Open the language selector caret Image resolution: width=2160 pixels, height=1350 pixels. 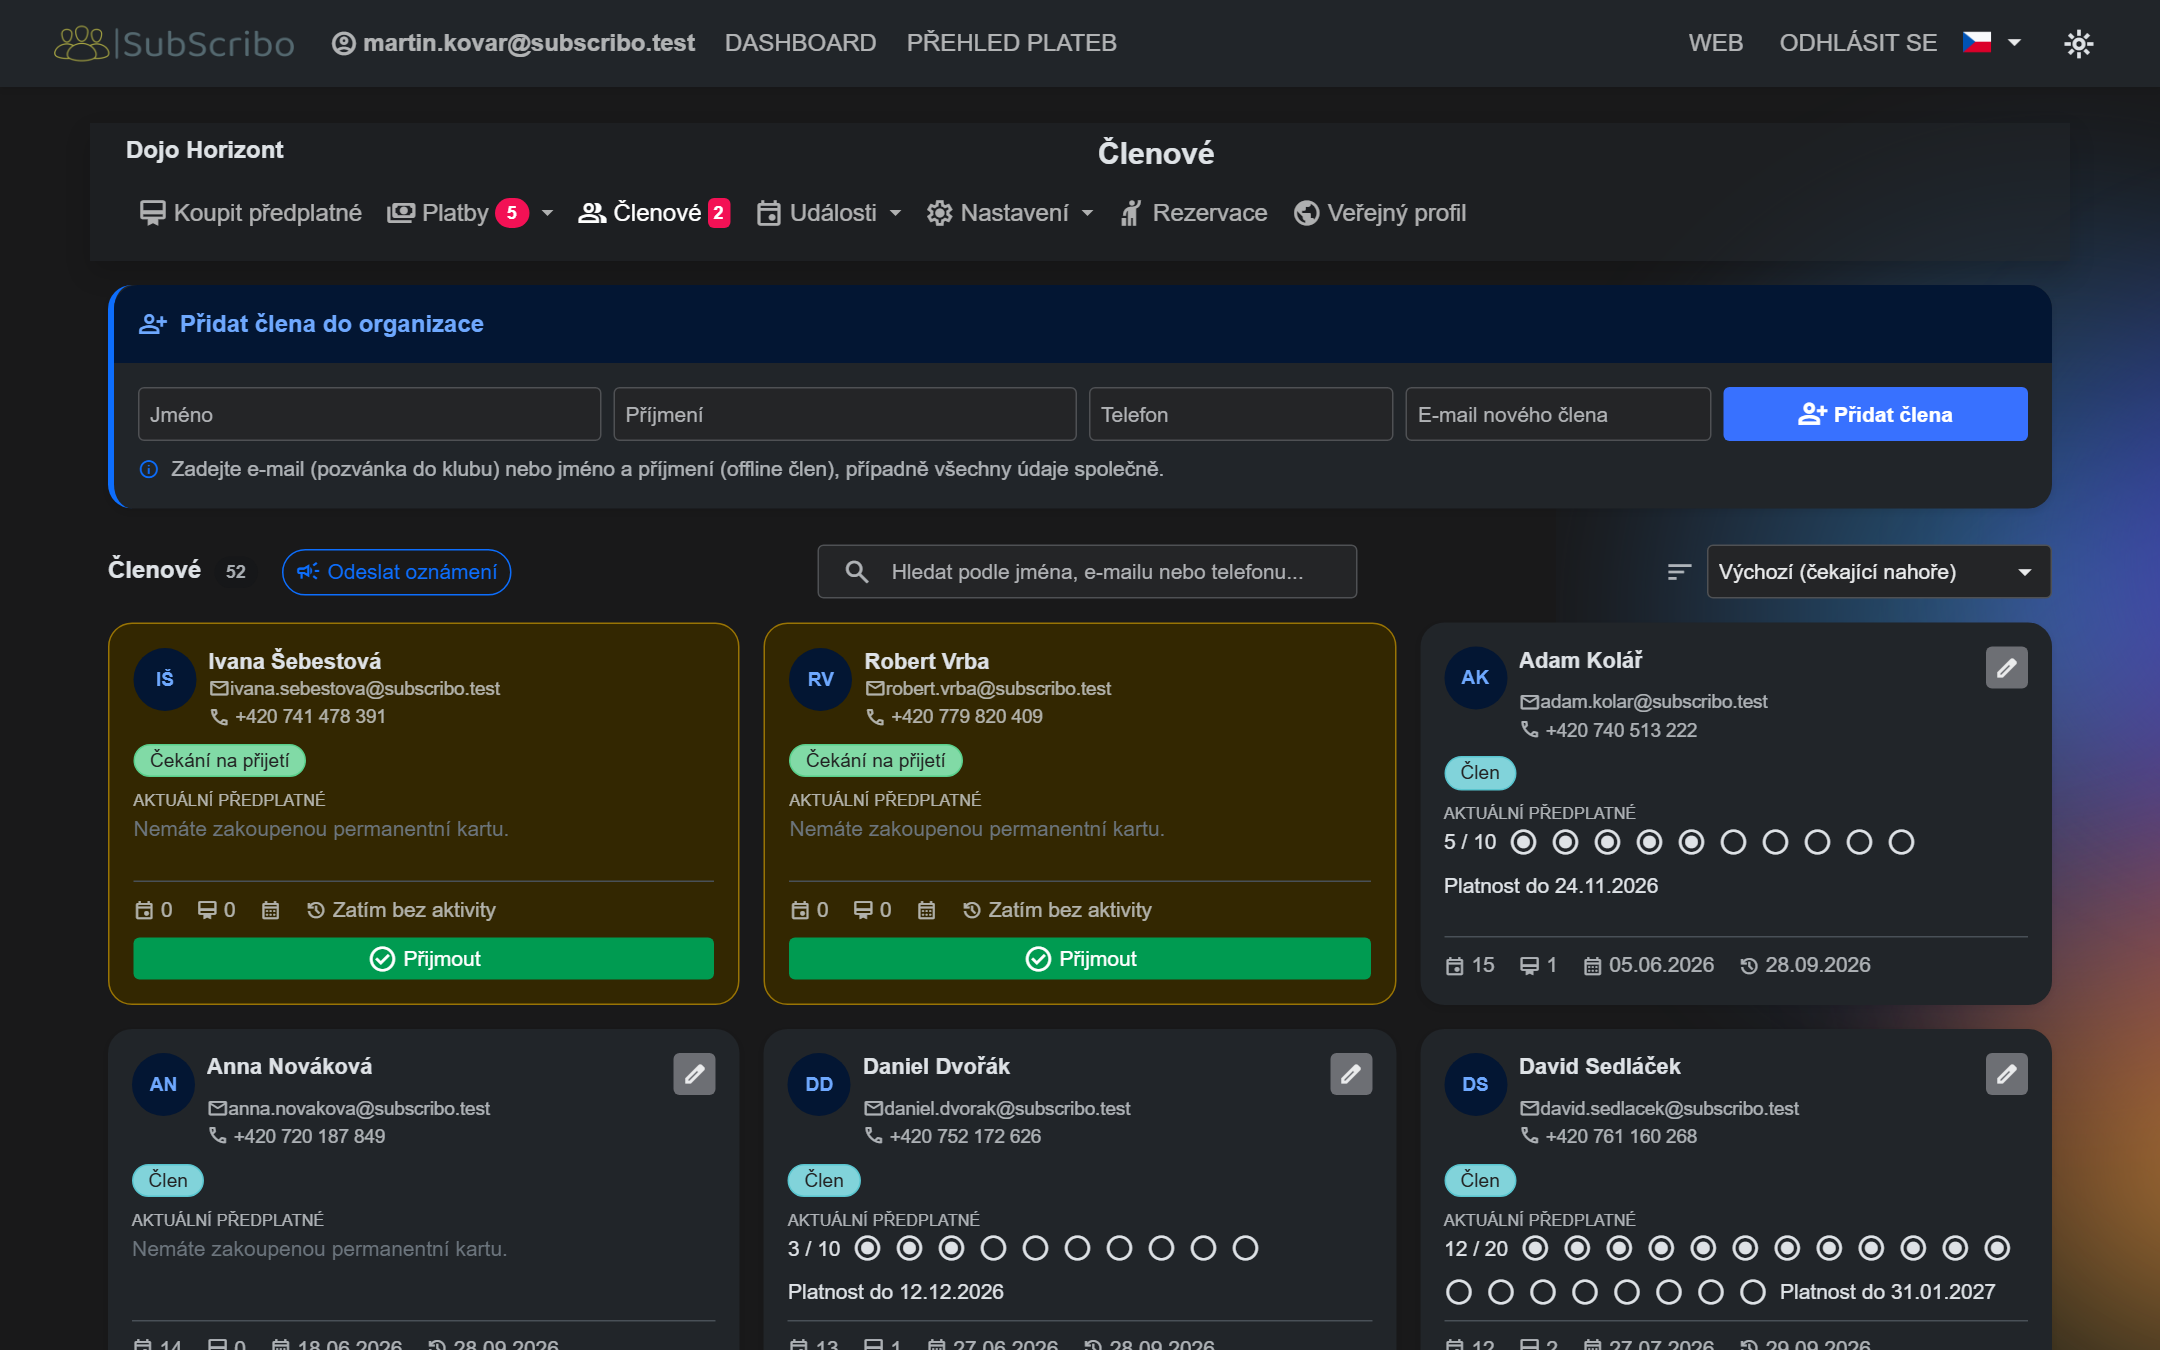[x=2014, y=42]
